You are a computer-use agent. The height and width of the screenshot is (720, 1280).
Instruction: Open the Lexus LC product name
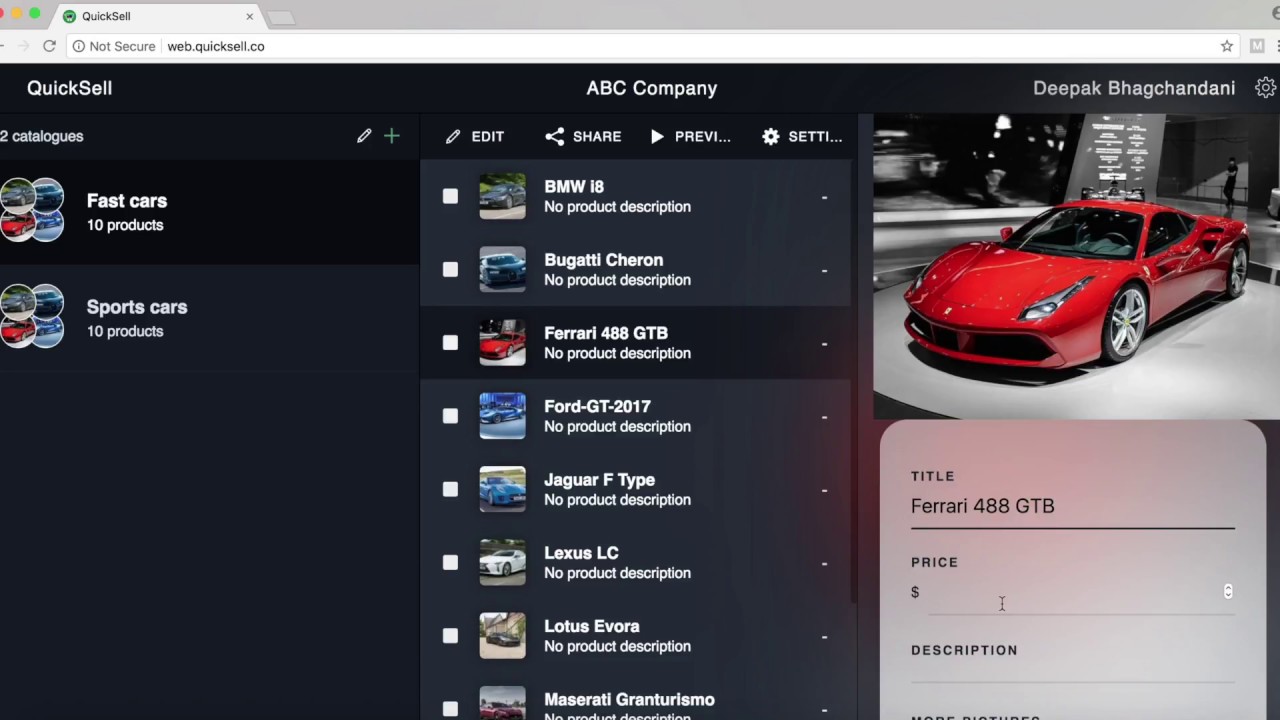click(581, 553)
